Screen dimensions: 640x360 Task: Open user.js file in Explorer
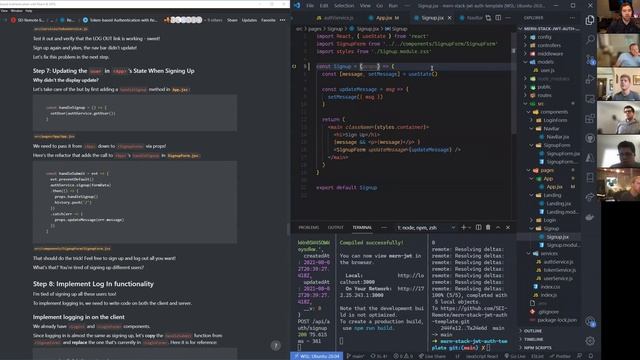pyautogui.click(x=547, y=70)
